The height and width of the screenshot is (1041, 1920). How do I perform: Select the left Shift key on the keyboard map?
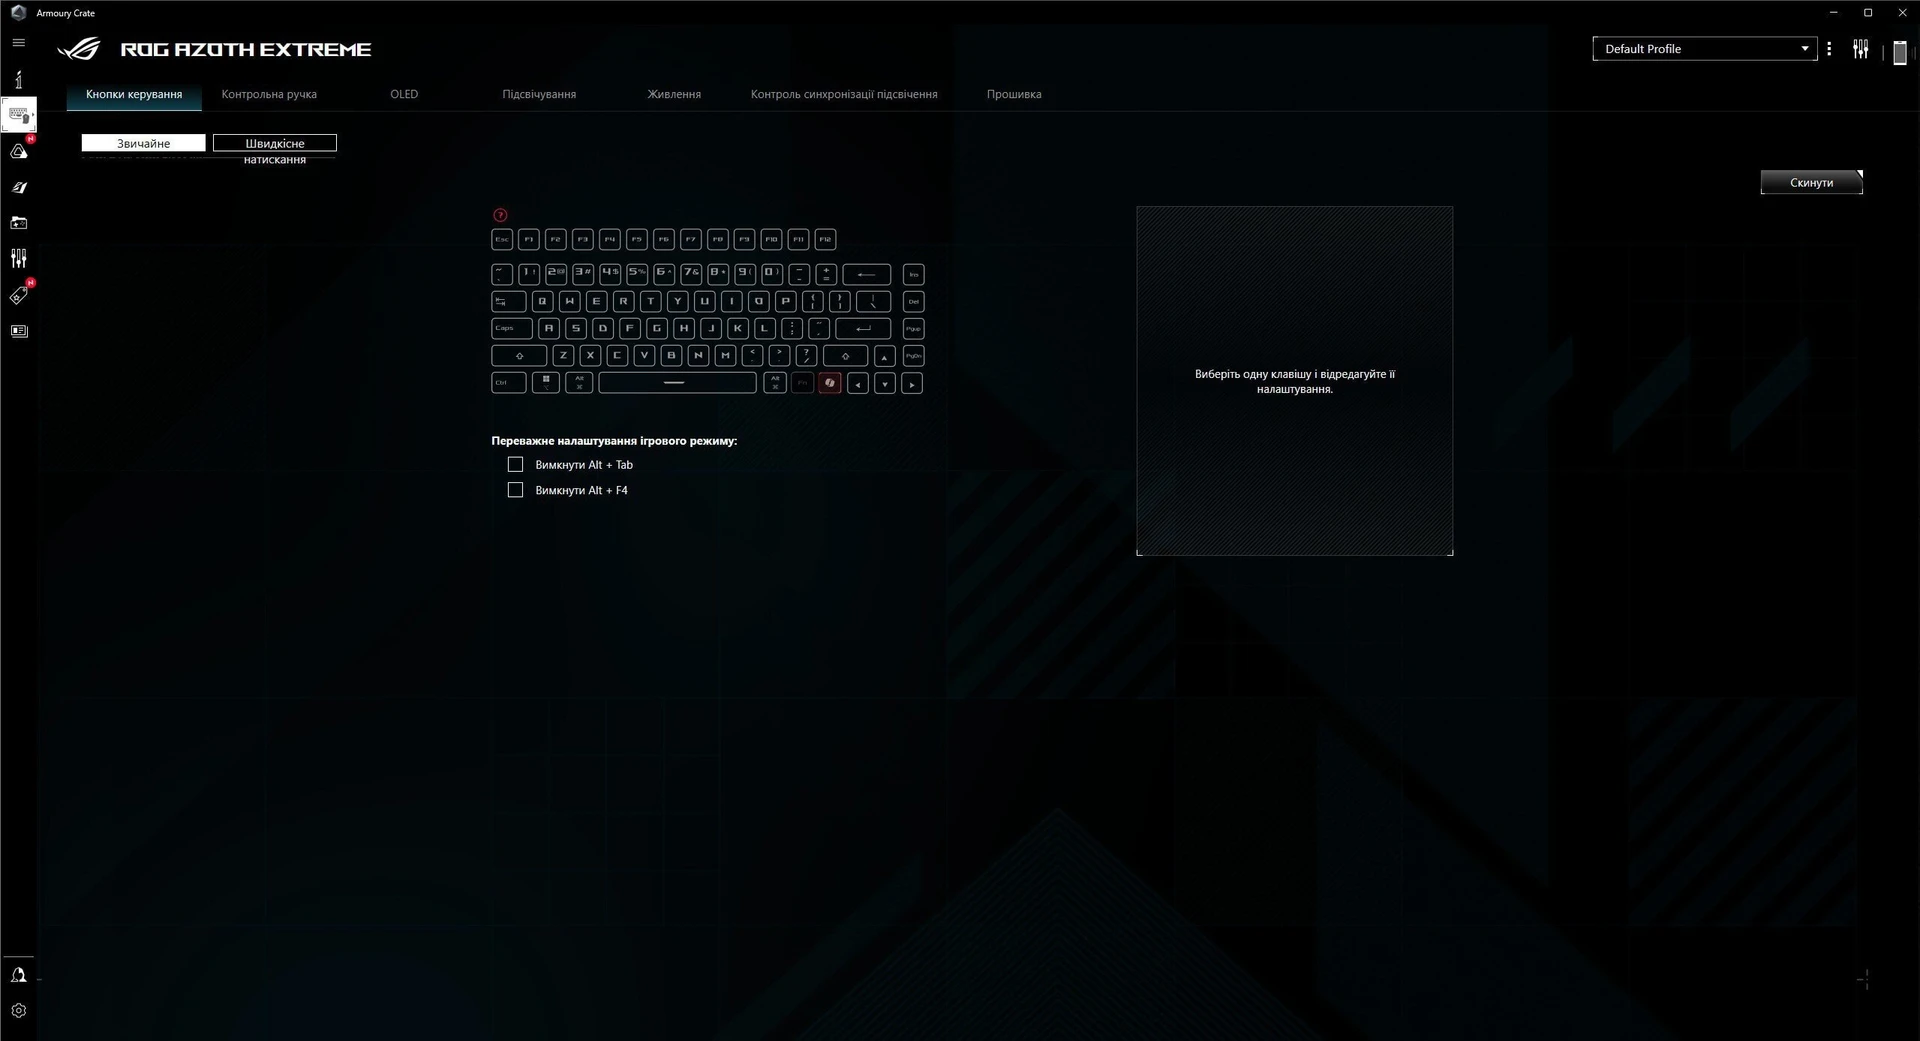coord(519,356)
